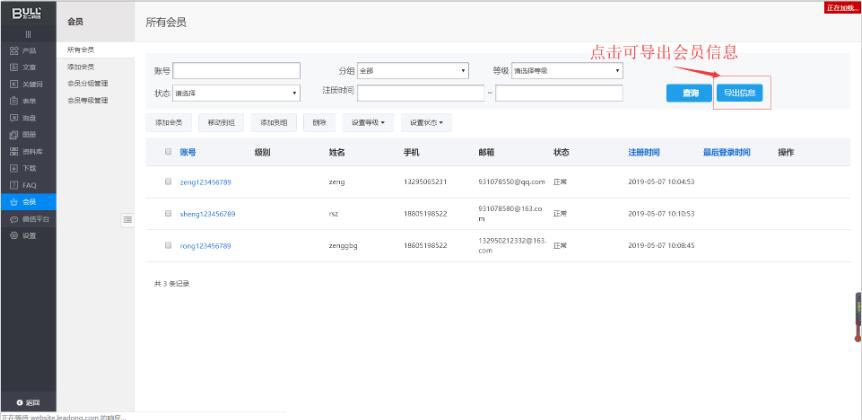Viewport: 862px width, 420px height.
Task: Open the 等级 (level) dropdown
Action: [x=567, y=71]
